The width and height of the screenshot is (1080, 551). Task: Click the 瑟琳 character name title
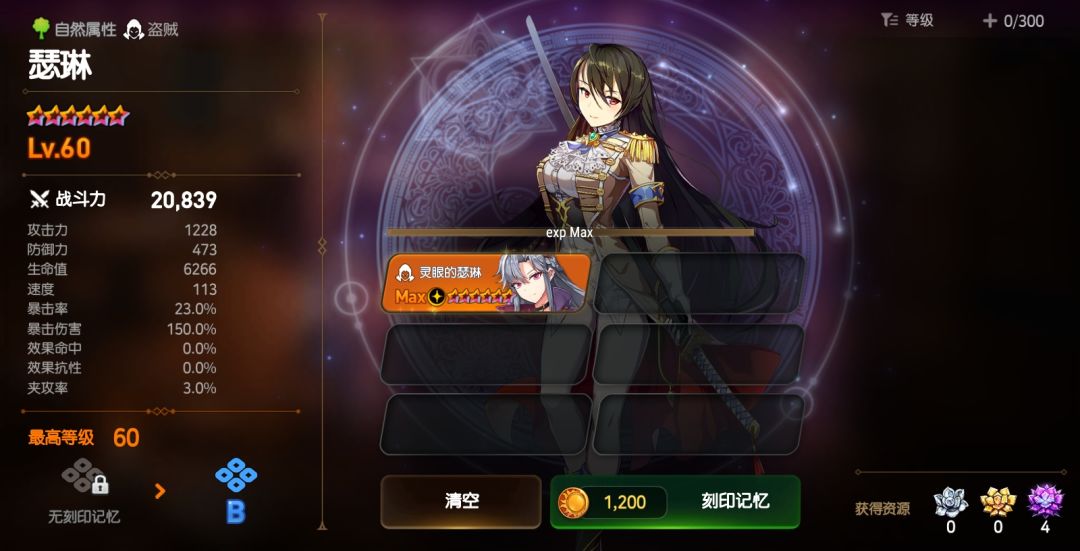point(60,66)
